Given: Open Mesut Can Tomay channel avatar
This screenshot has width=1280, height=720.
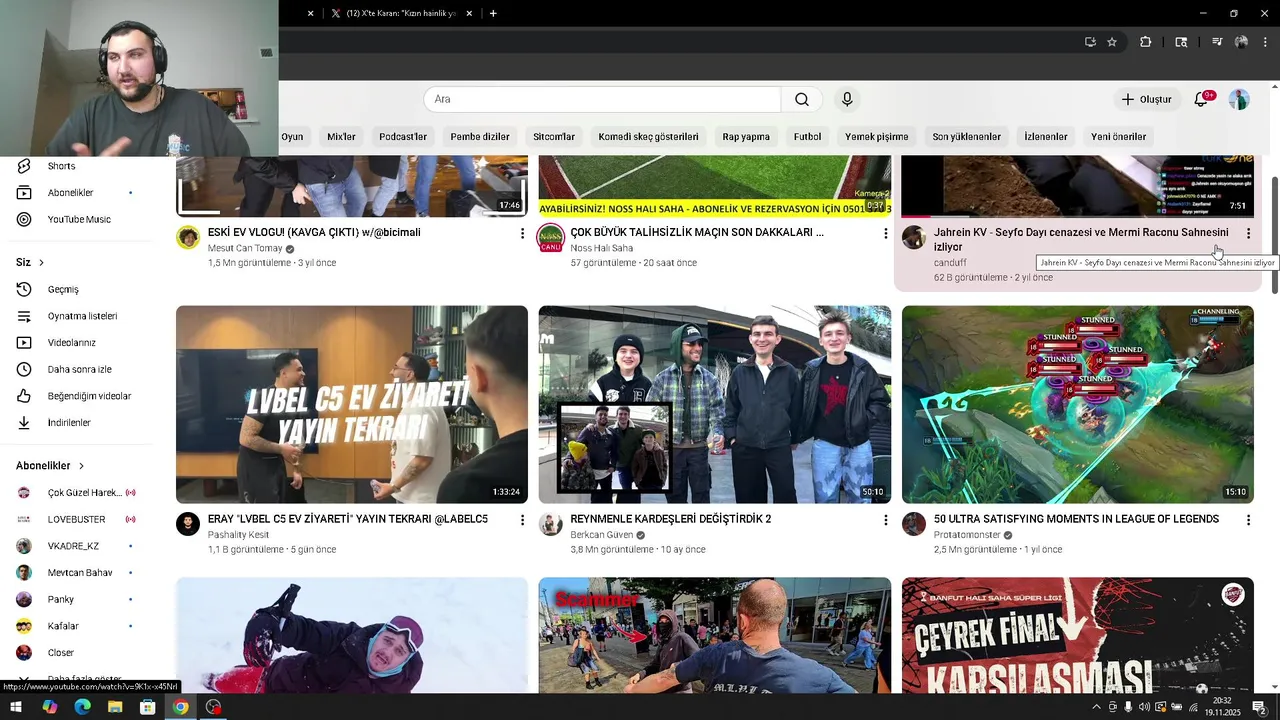Looking at the screenshot, I should click(x=188, y=237).
